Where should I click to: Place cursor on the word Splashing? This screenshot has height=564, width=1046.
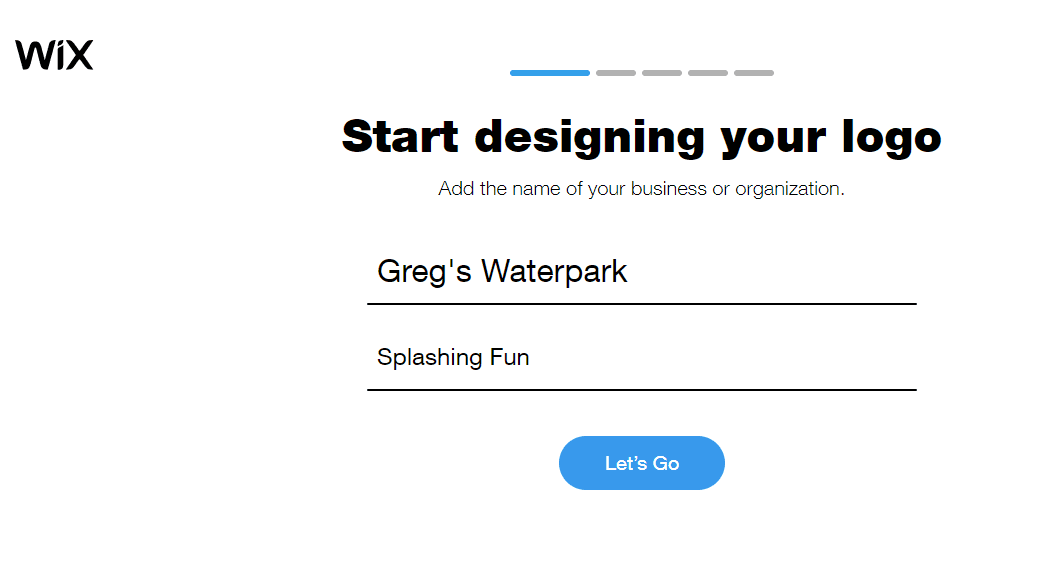pos(430,357)
